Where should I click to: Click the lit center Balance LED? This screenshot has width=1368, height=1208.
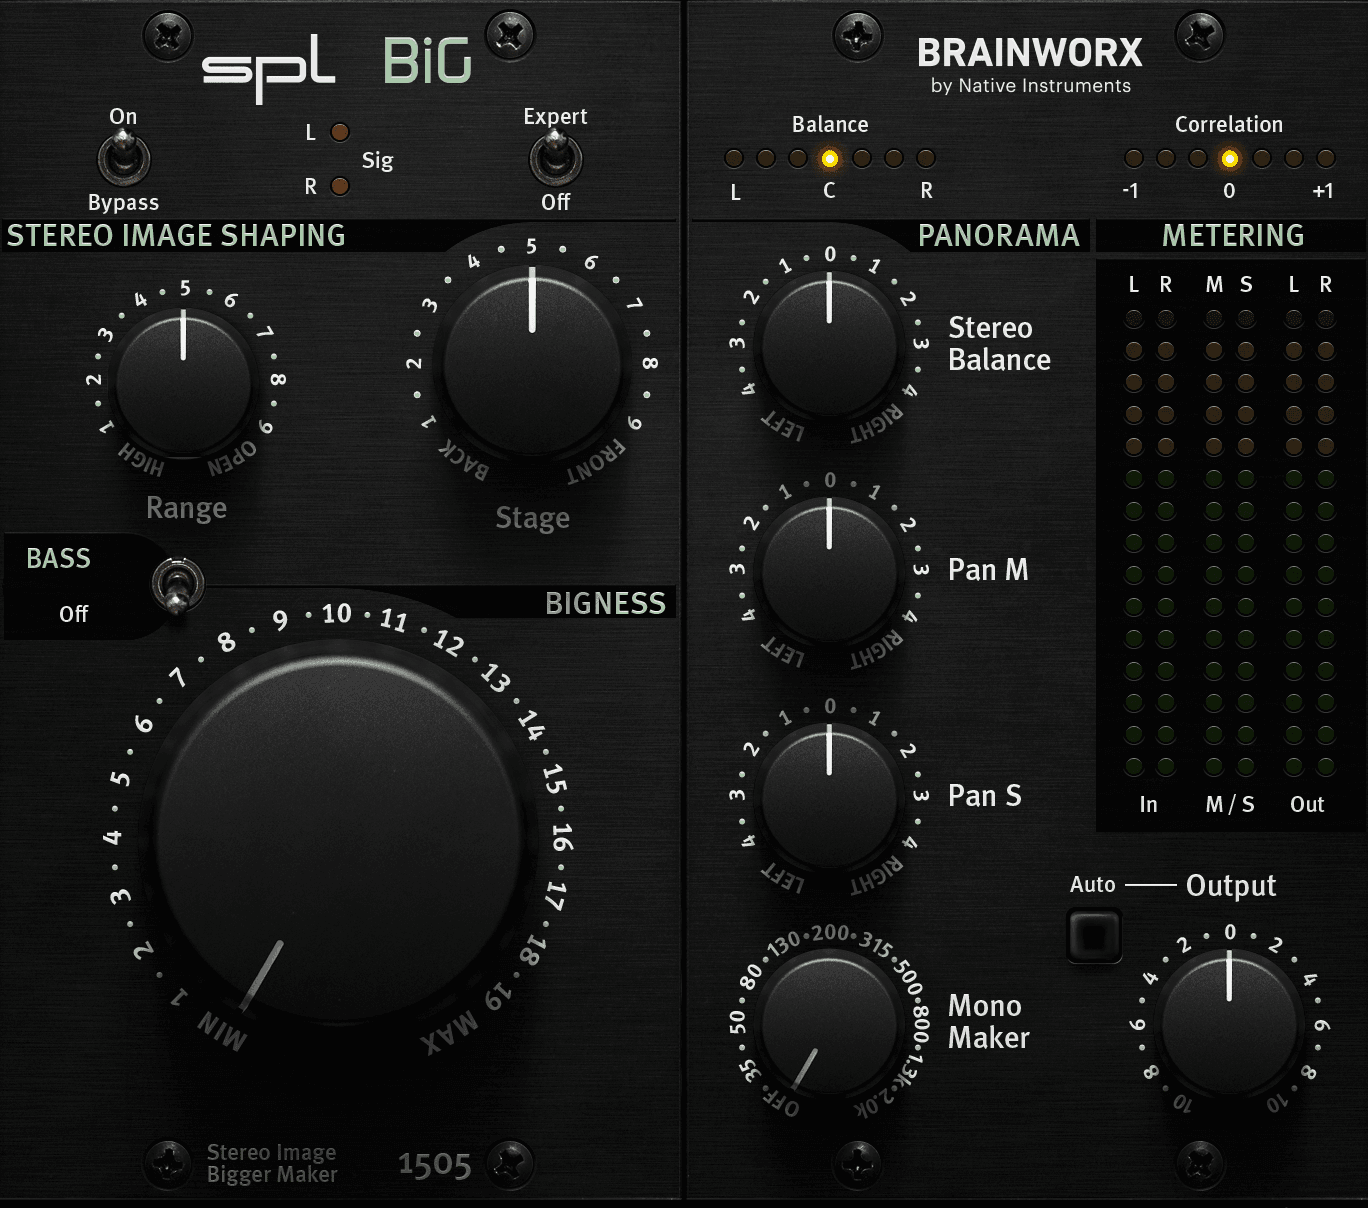coord(830,158)
